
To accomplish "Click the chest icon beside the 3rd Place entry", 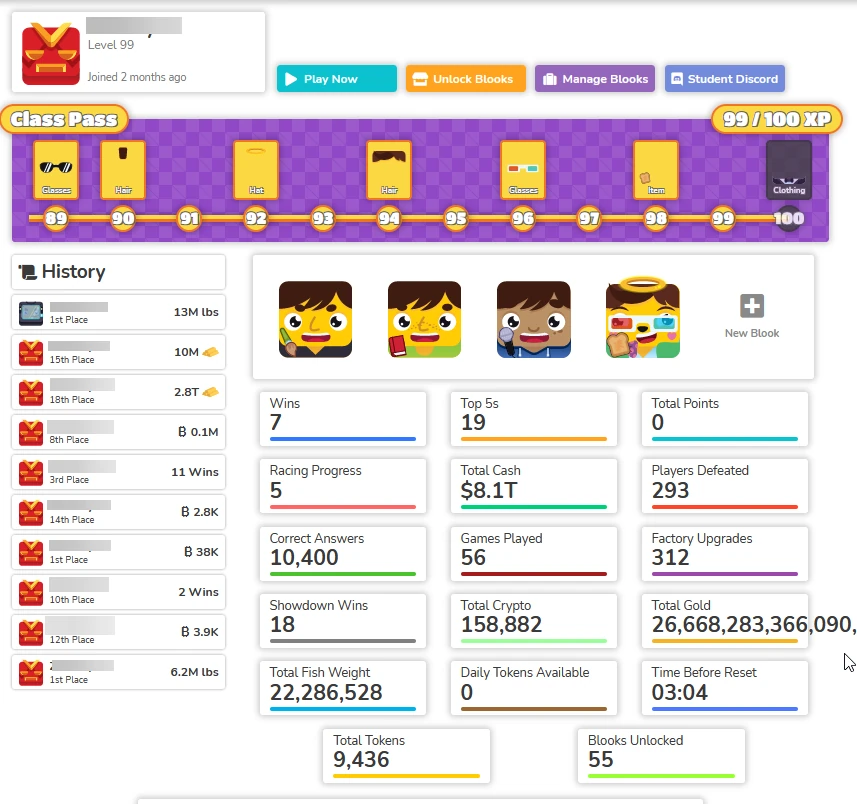I will [x=30, y=472].
